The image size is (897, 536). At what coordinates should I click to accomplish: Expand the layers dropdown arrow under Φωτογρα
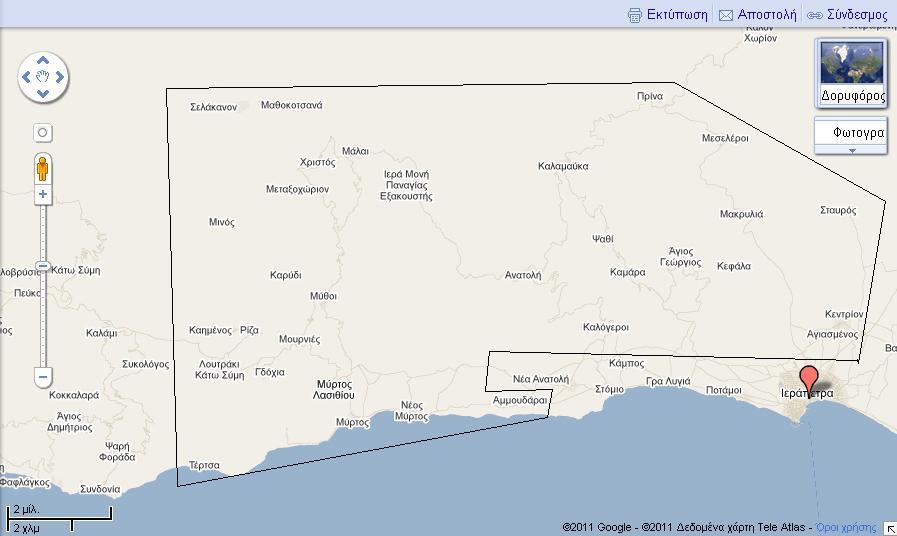[852, 150]
